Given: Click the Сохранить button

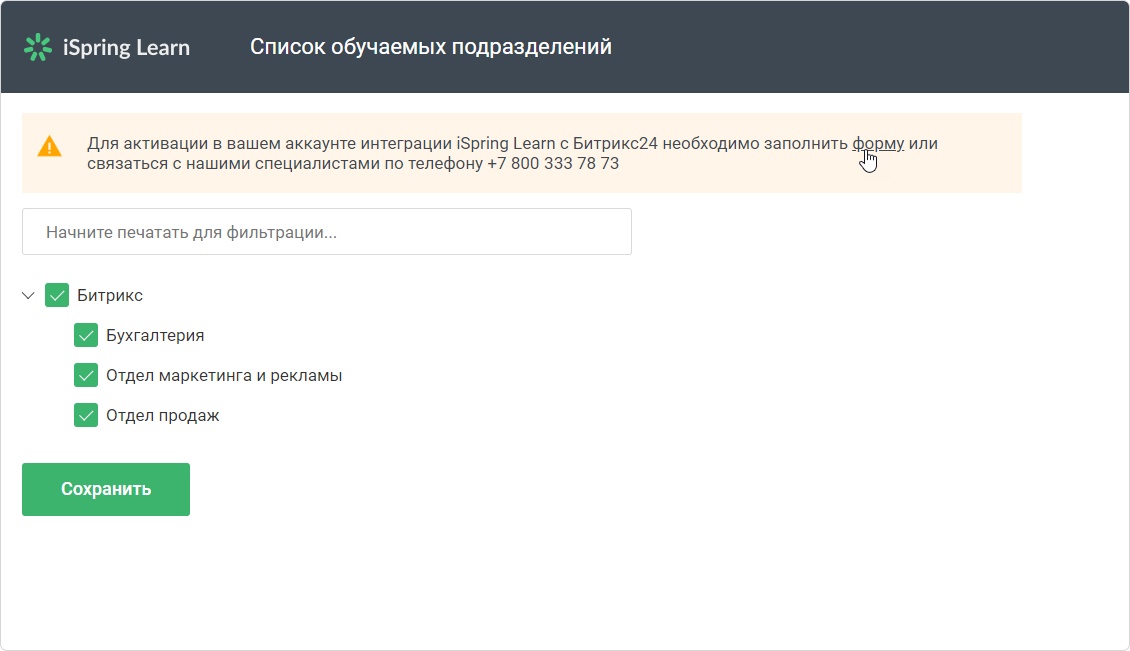Looking at the screenshot, I should coord(106,490).
